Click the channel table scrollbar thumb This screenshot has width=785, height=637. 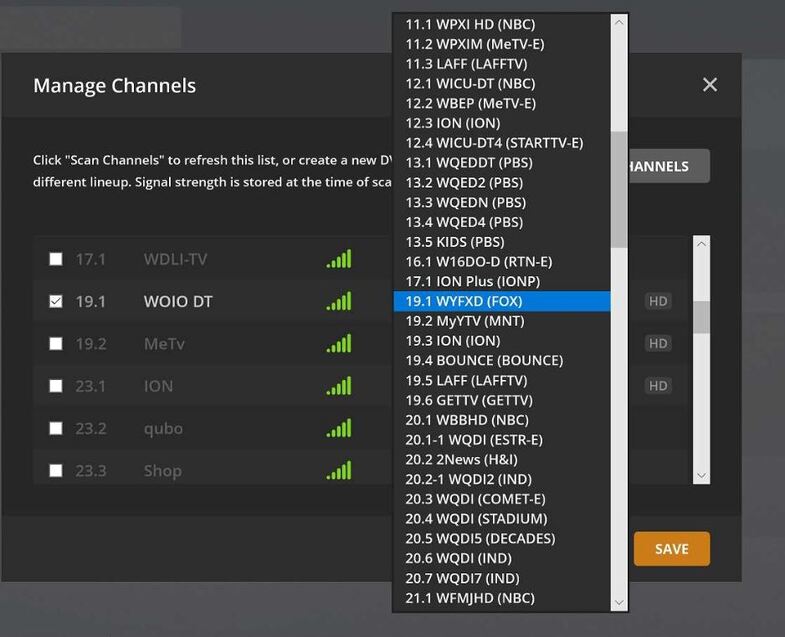pyautogui.click(x=701, y=317)
